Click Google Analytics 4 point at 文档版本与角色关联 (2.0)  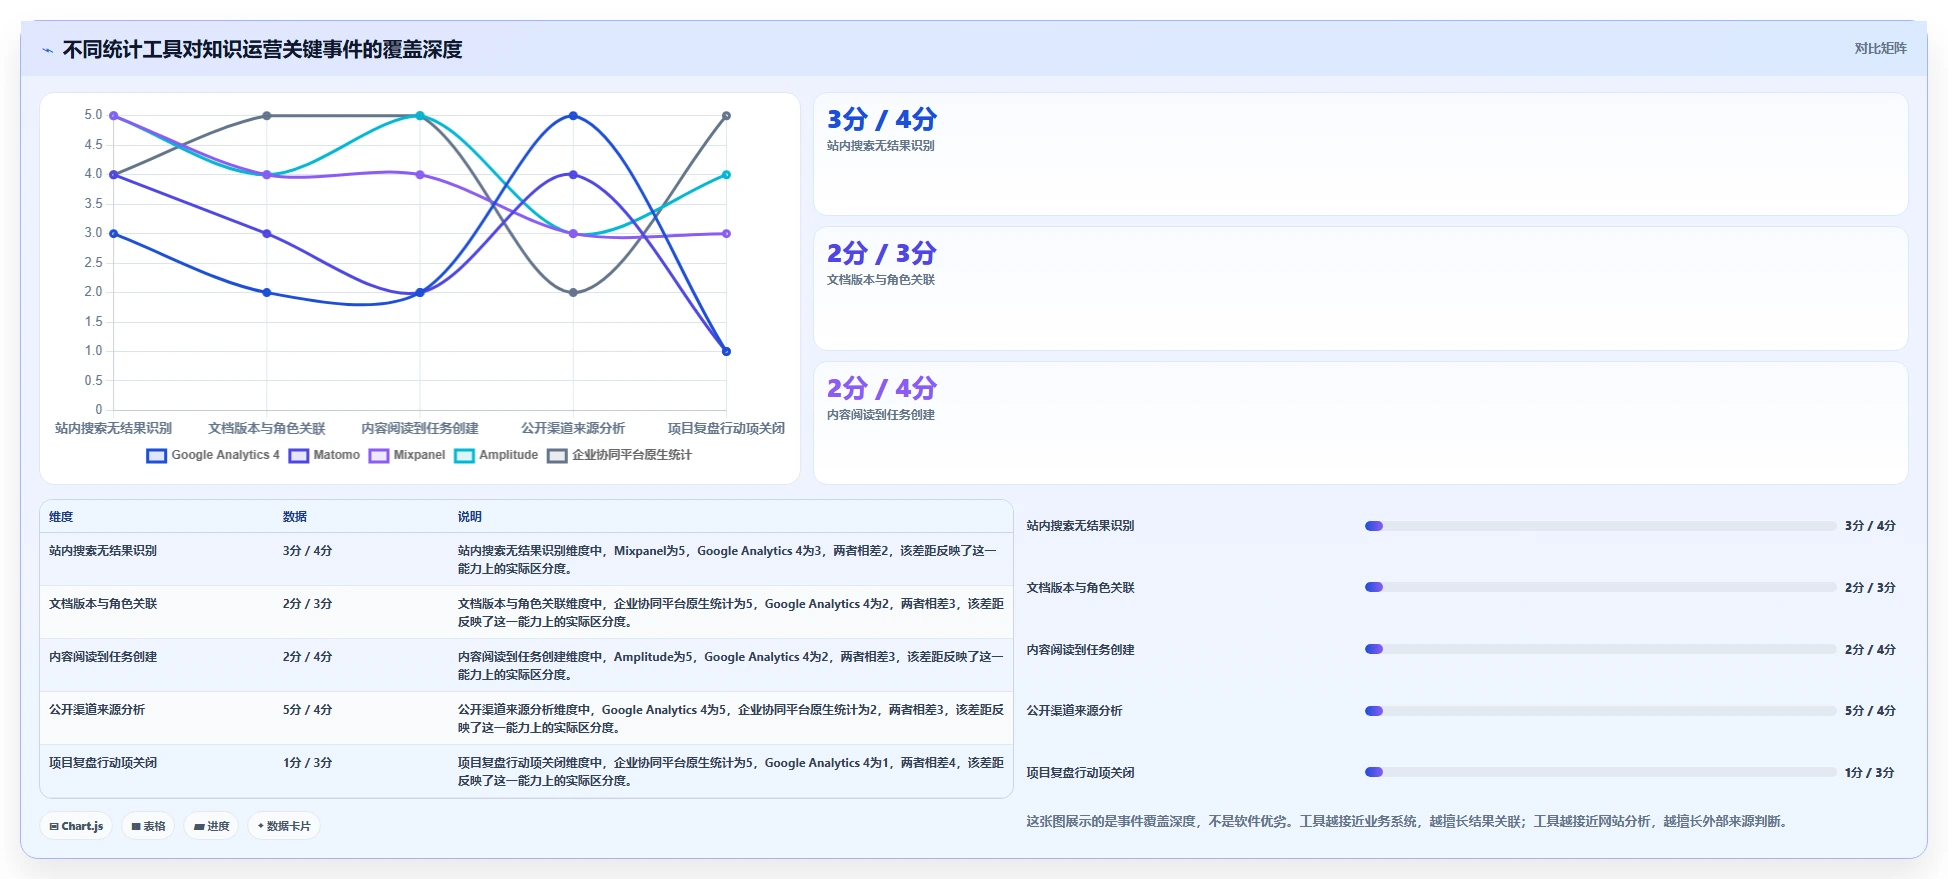point(267,293)
